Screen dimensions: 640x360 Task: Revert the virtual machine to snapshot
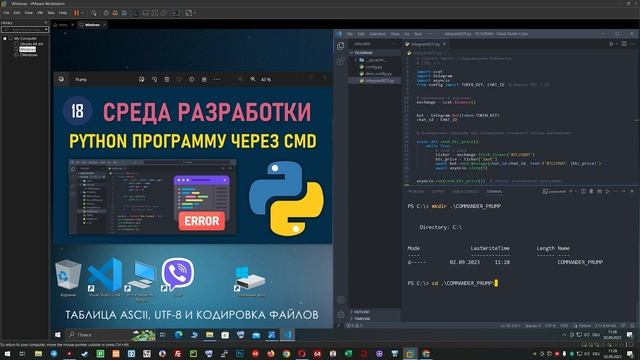click(115, 13)
